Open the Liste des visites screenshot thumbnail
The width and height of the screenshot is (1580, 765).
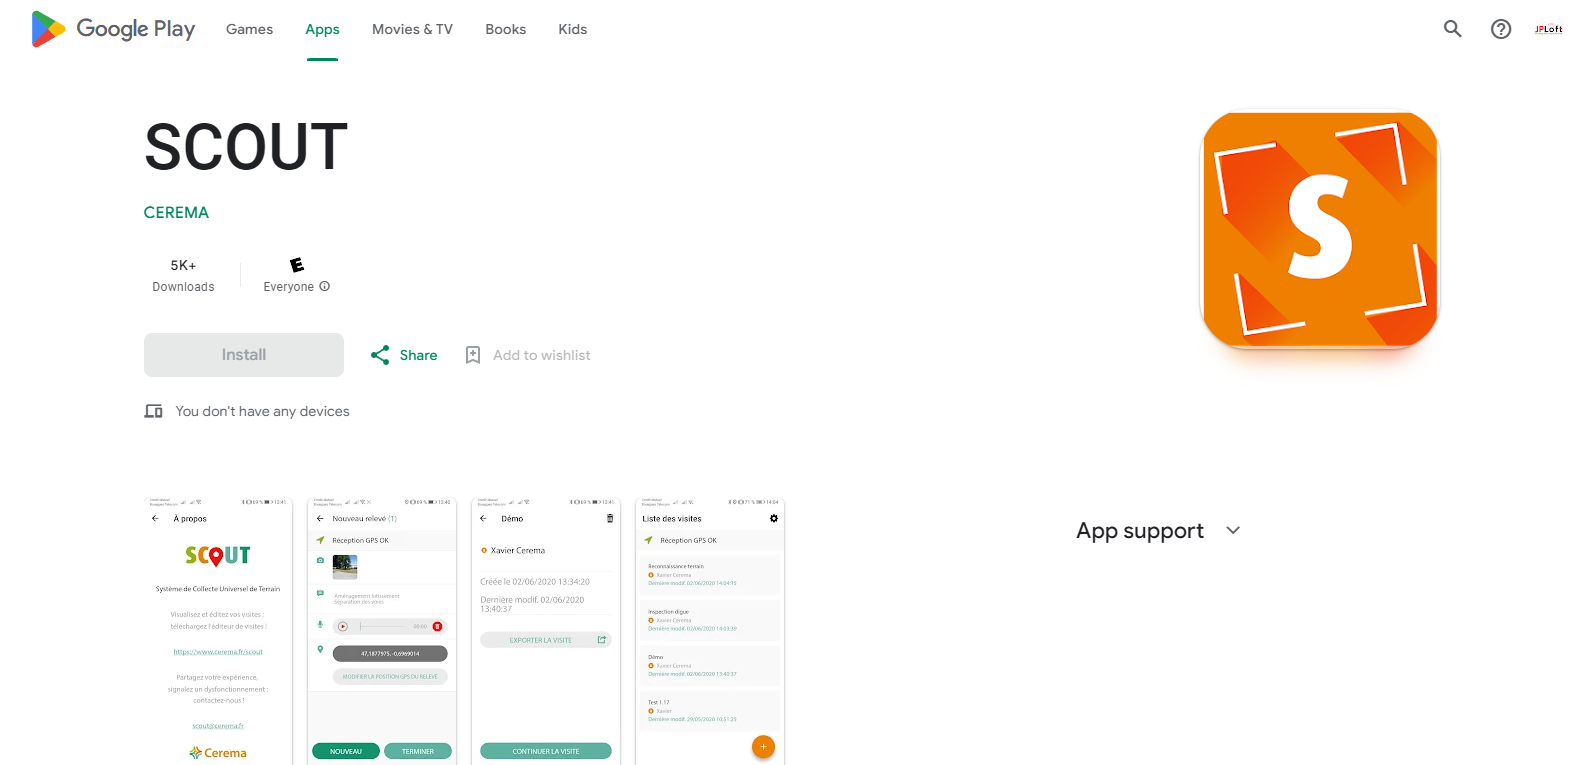pyautogui.click(x=710, y=631)
